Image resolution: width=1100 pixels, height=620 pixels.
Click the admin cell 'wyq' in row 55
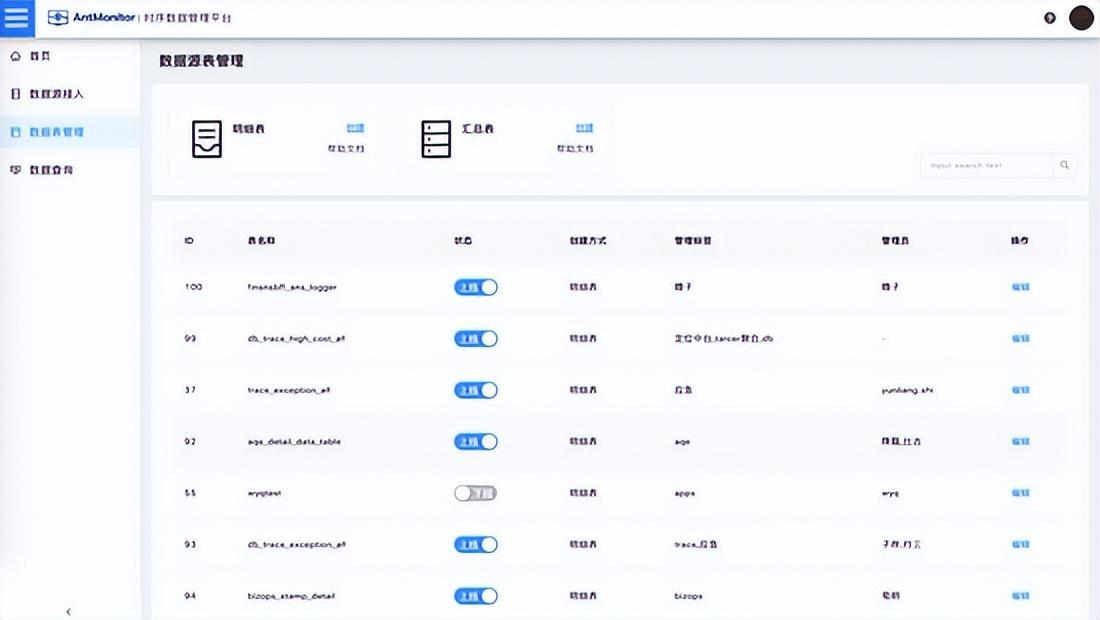[x=890, y=493]
